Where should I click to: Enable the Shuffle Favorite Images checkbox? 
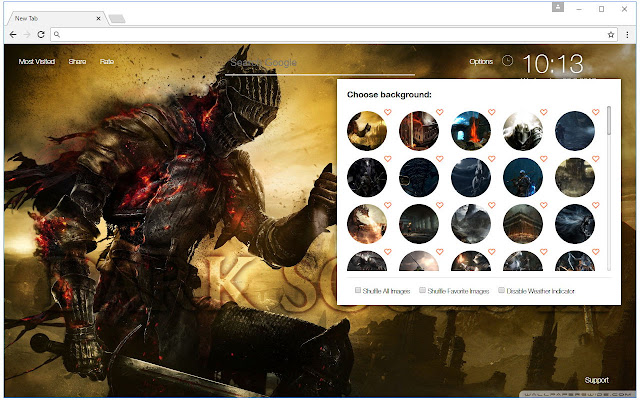pyautogui.click(x=422, y=290)
